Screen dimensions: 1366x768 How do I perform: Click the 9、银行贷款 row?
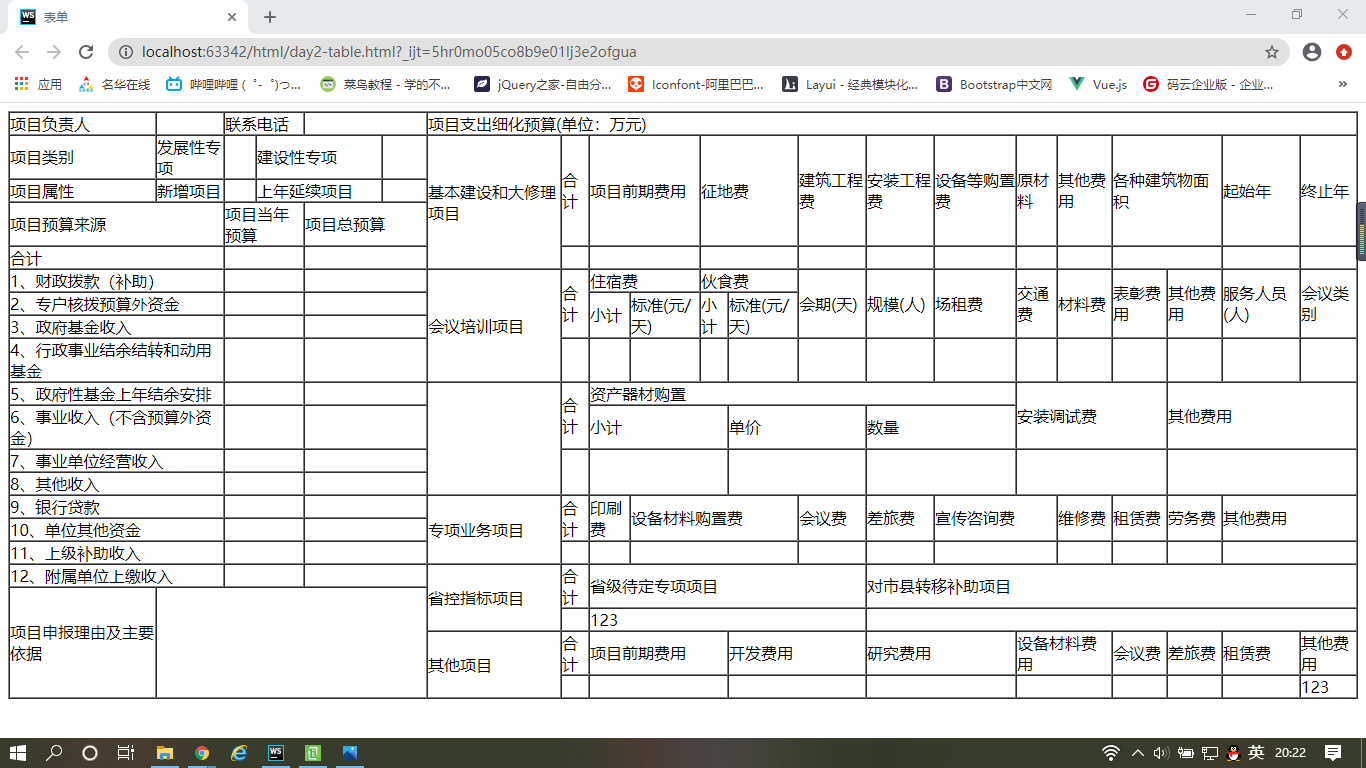click(x=117, y=507)
